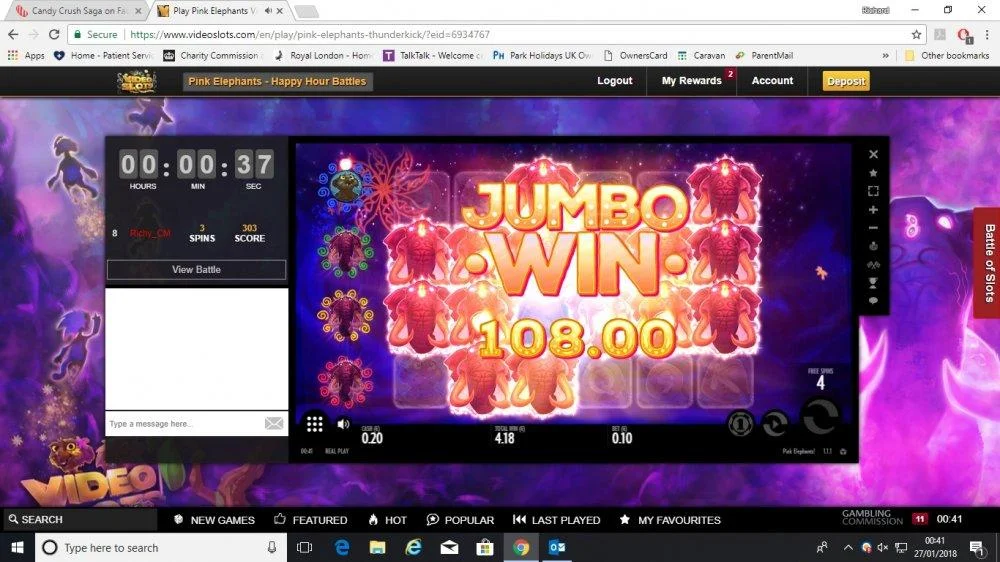Open the Royal London bookmark
Viewport: 1000px width, 562px height.
323,55
